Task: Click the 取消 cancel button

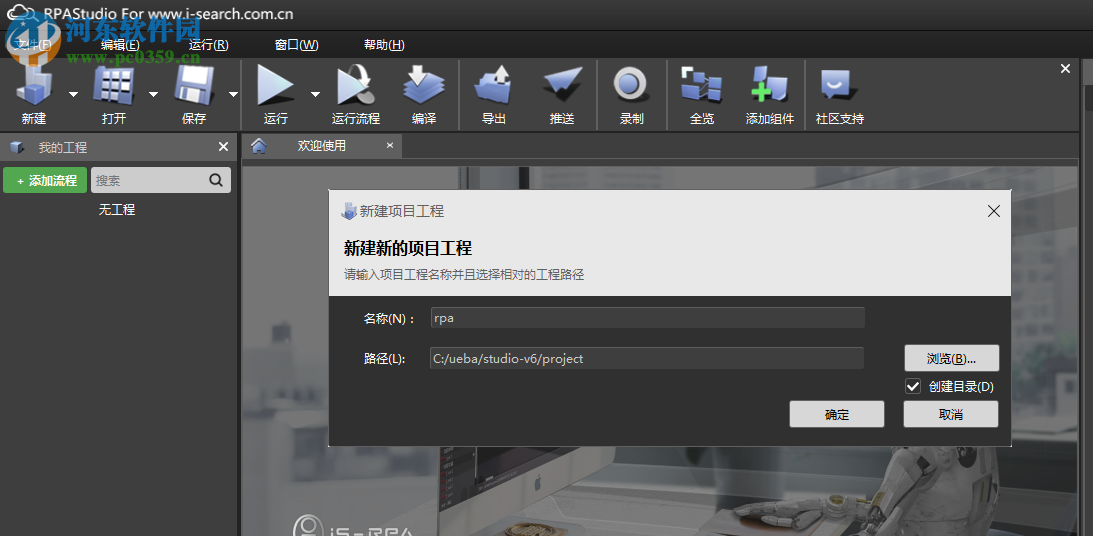Action: 951,414
